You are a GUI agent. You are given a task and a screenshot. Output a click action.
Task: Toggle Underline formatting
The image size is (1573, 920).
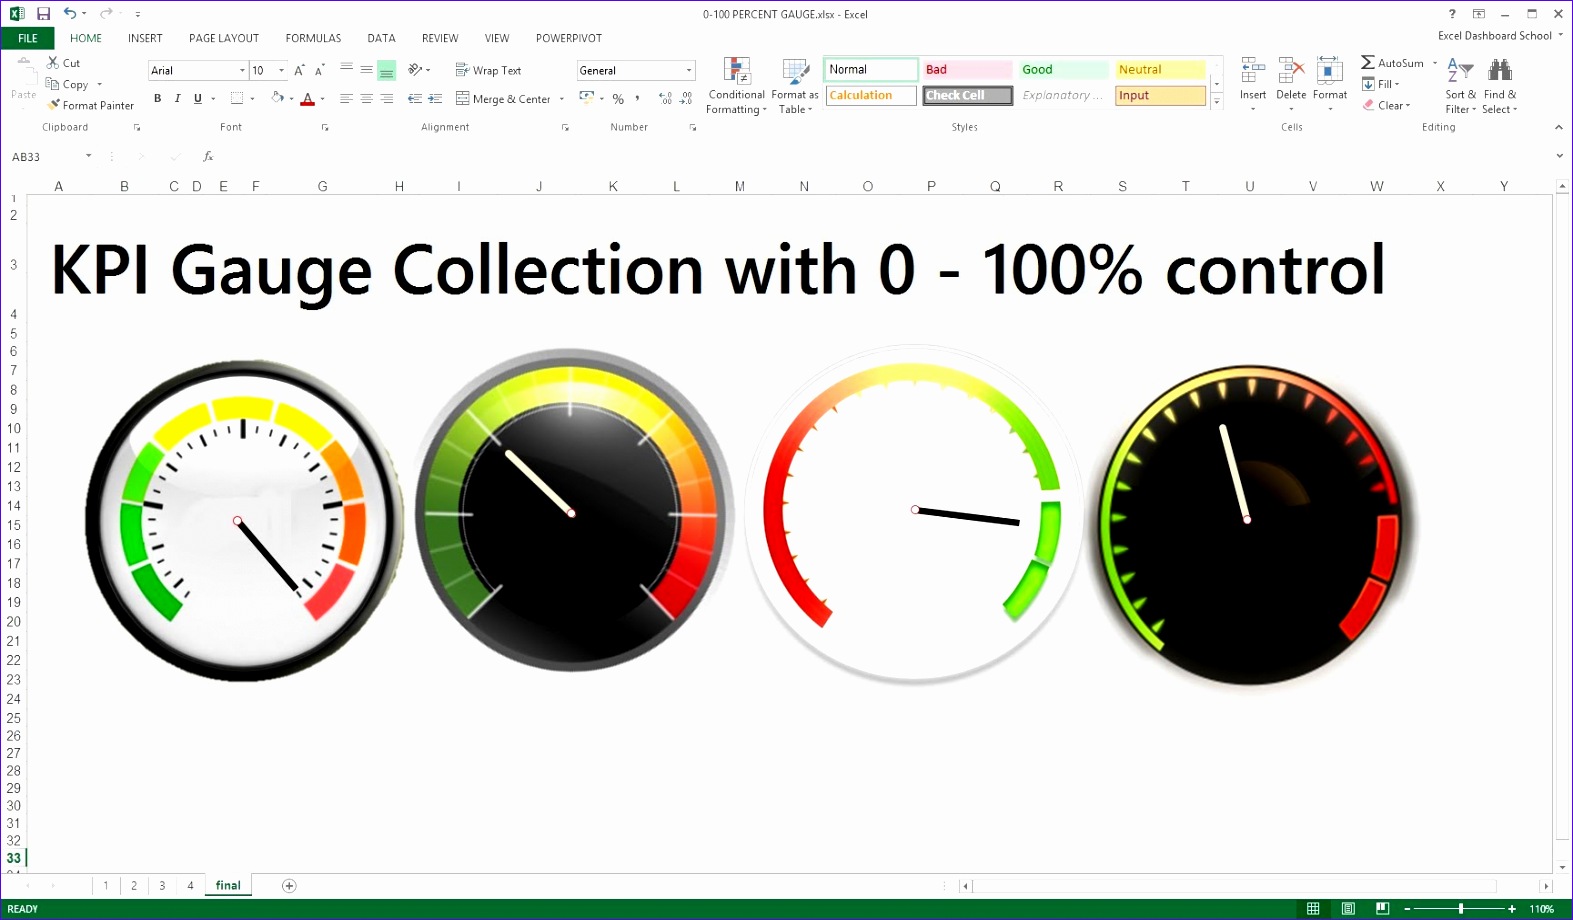198,98
